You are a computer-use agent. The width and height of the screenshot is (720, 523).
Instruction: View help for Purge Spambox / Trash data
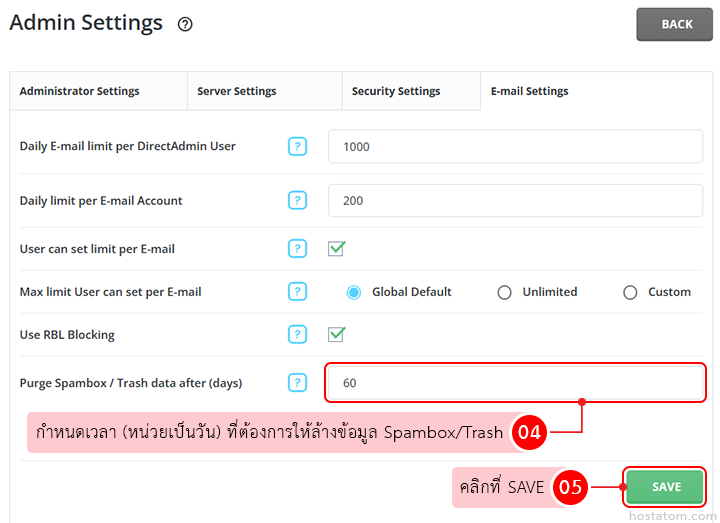coord(297,382)
